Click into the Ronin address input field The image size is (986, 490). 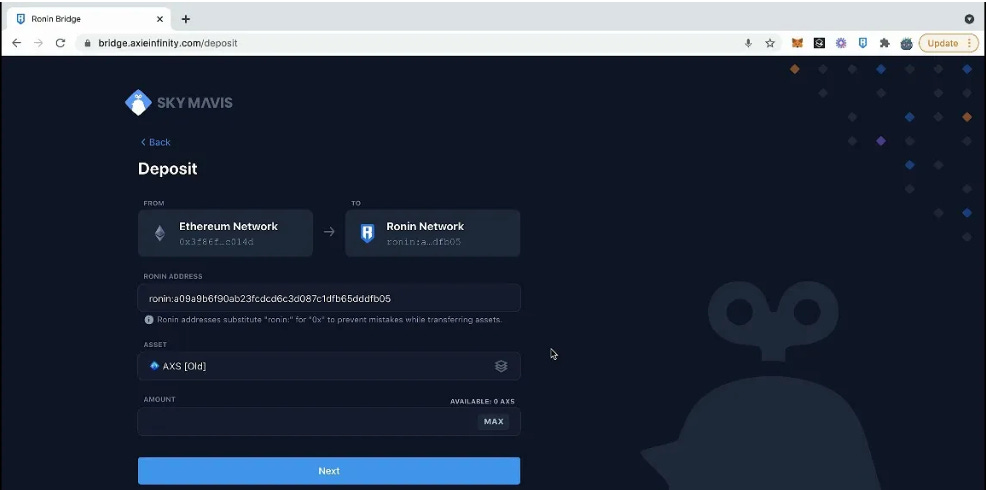pos(329,298)
